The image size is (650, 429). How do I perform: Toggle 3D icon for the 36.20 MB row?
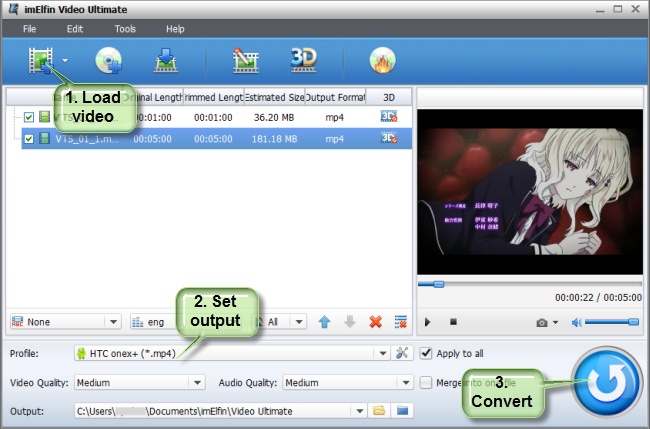(389, 116)
